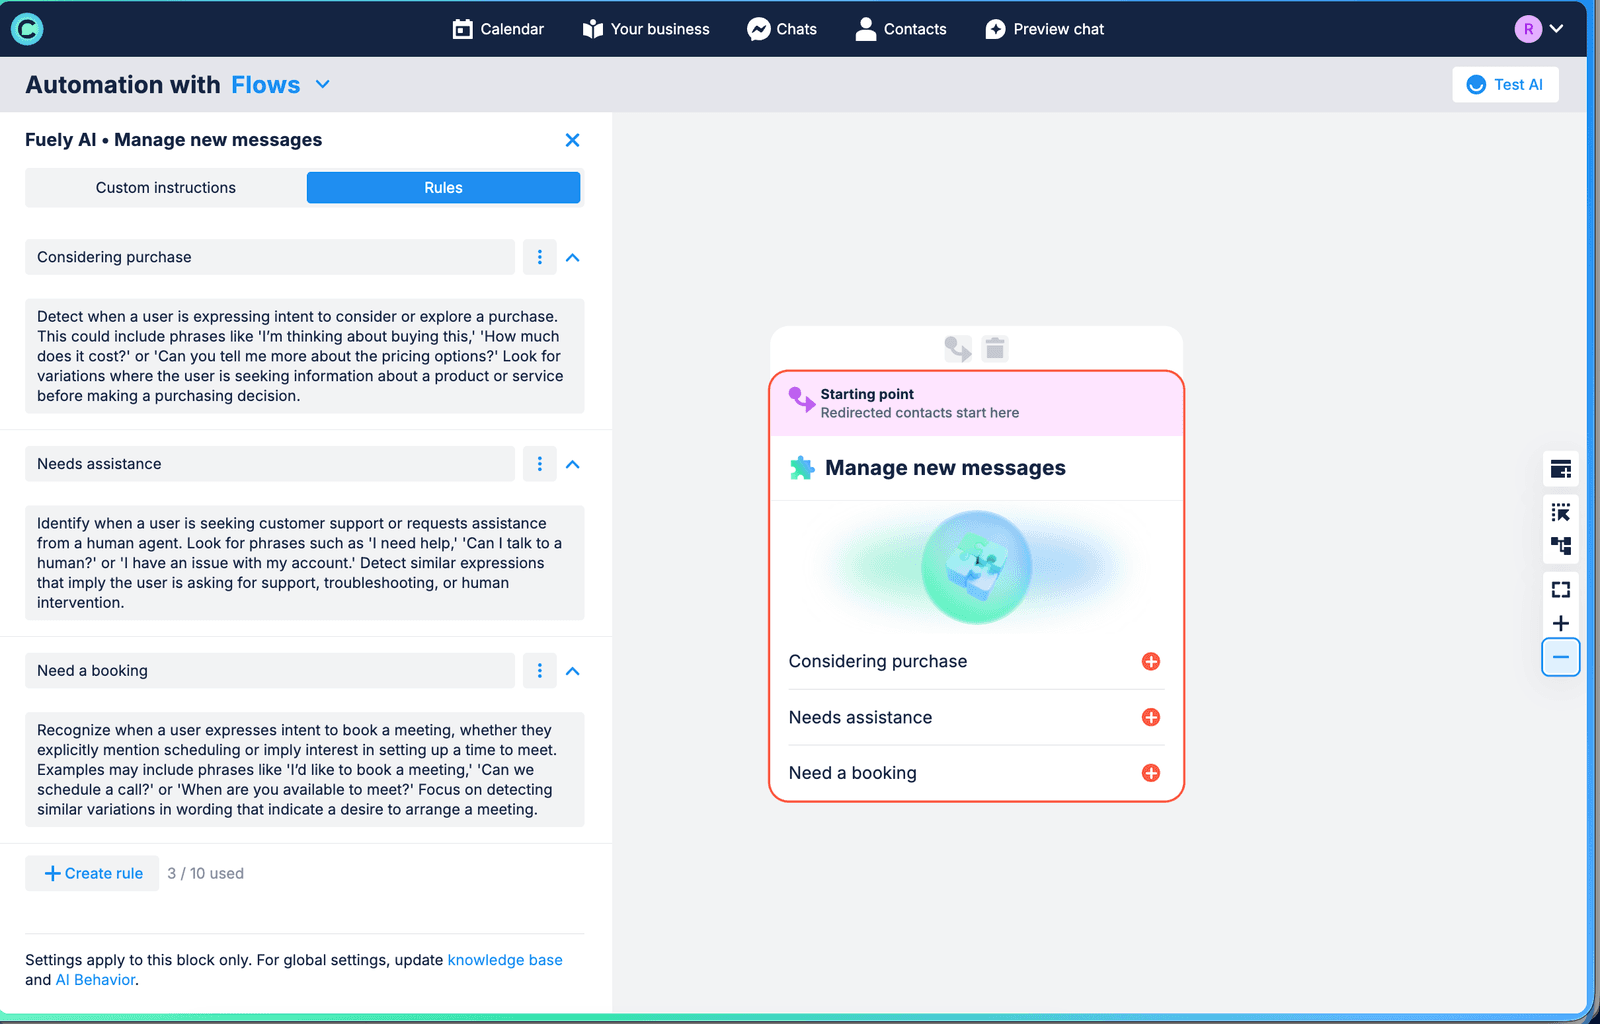Click the puzzle icon beside Manage new messages
Viewport: 1600px width, 1024px height.
point(802,468)
